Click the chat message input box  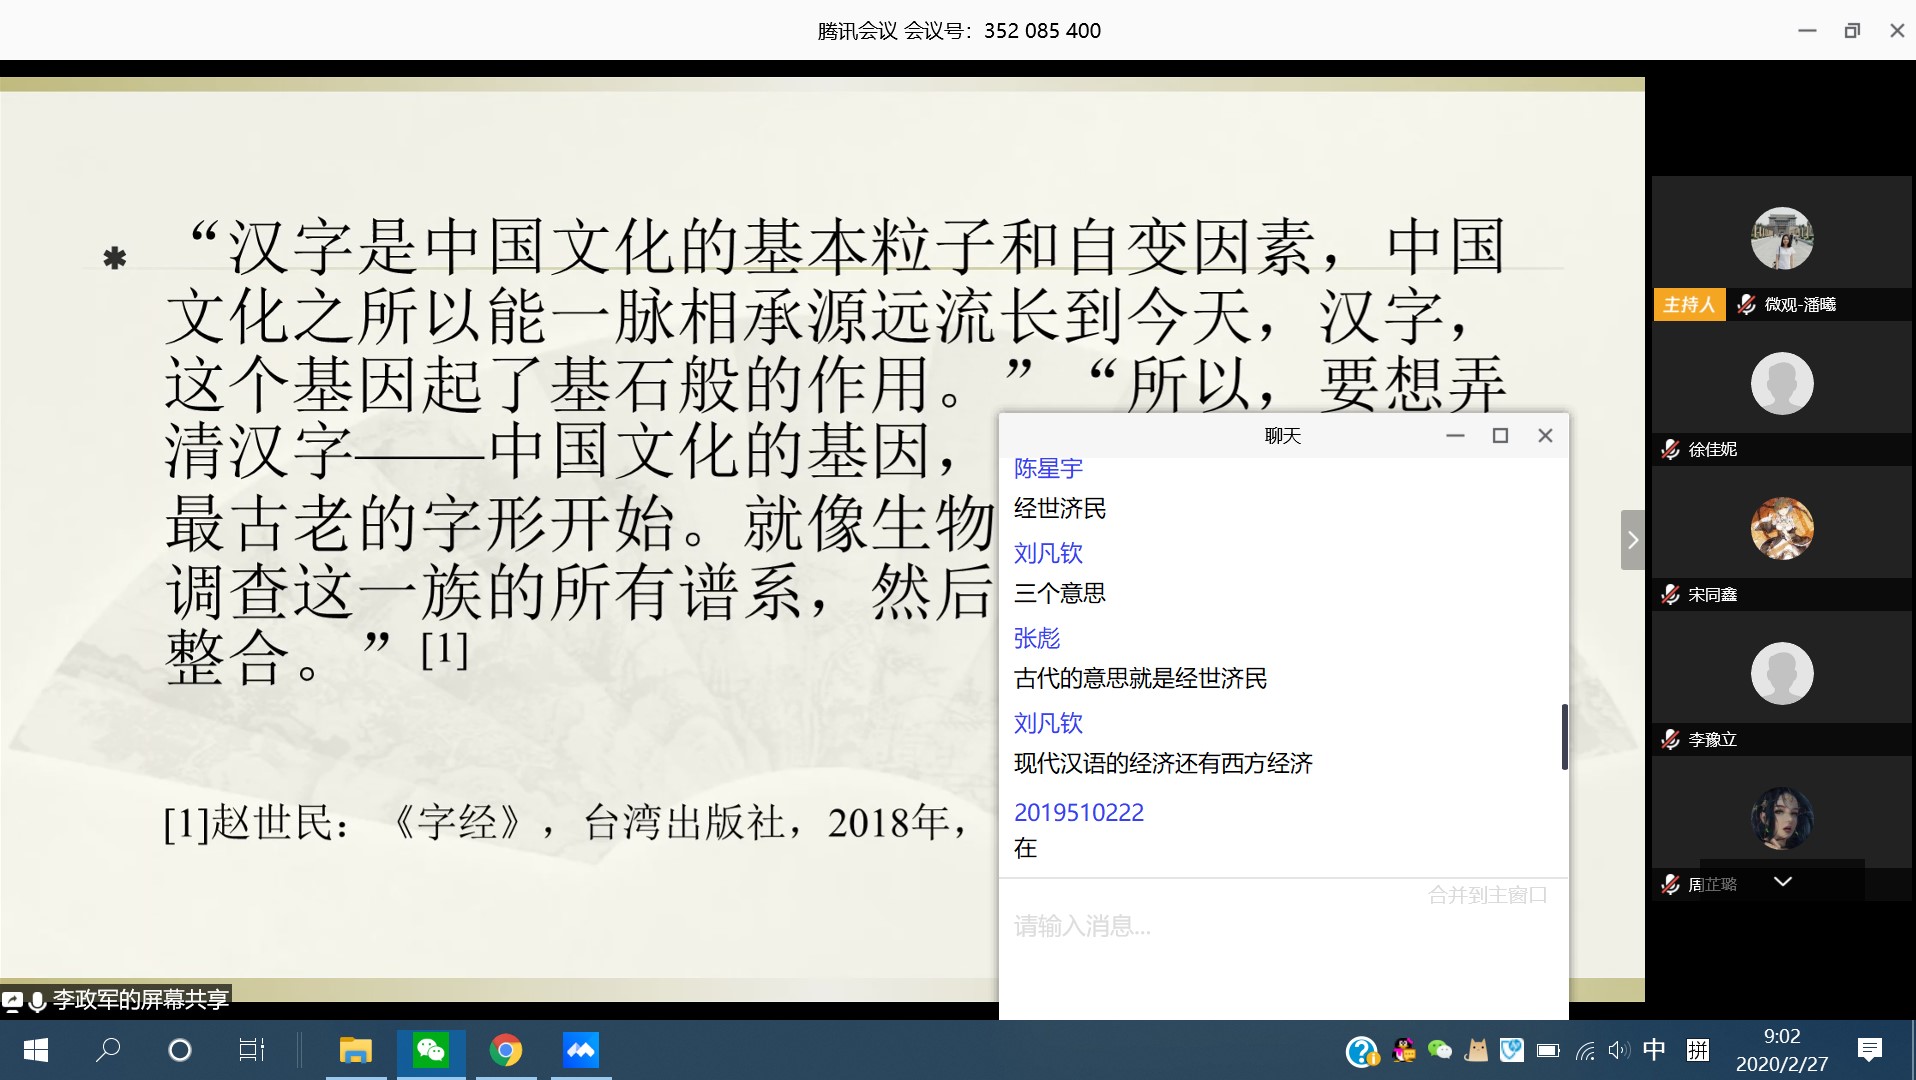coord(1280,950)
